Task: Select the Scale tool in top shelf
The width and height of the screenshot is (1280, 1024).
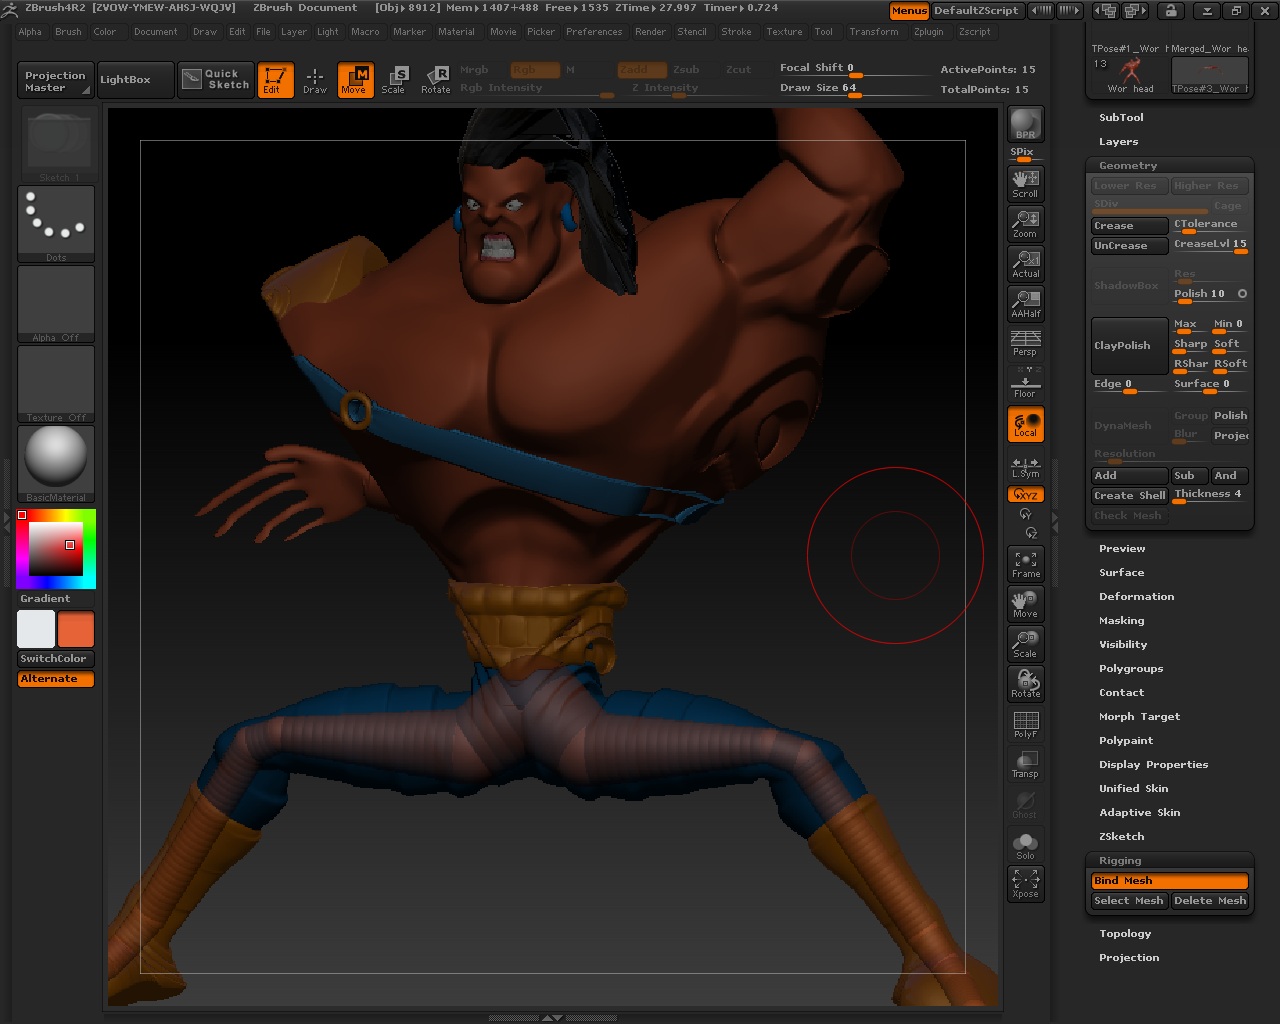Action: [394, 79]
